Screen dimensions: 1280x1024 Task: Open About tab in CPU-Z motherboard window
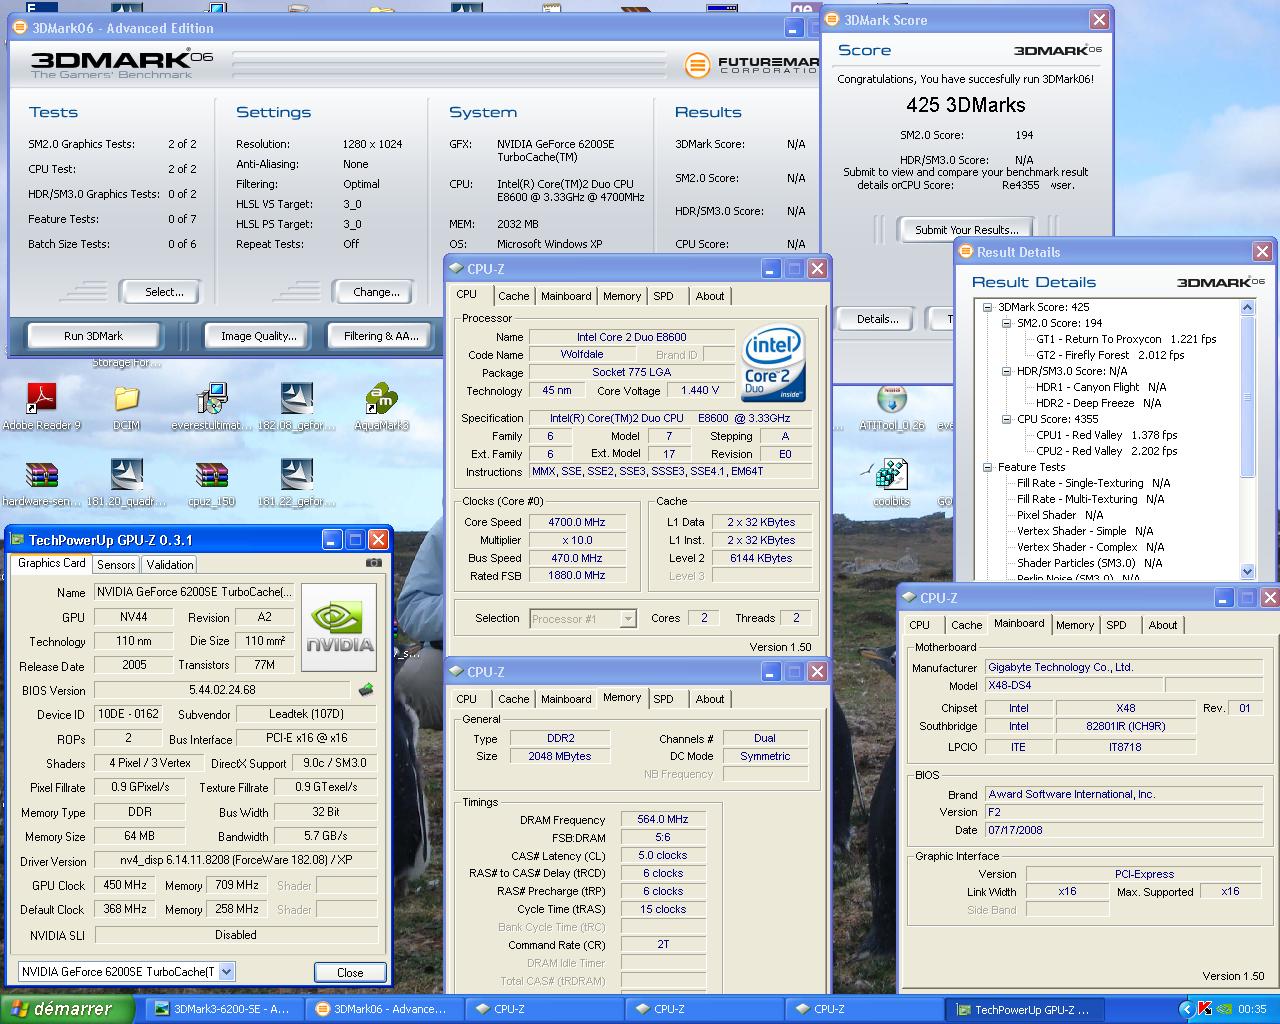(x=1163, y=625)
